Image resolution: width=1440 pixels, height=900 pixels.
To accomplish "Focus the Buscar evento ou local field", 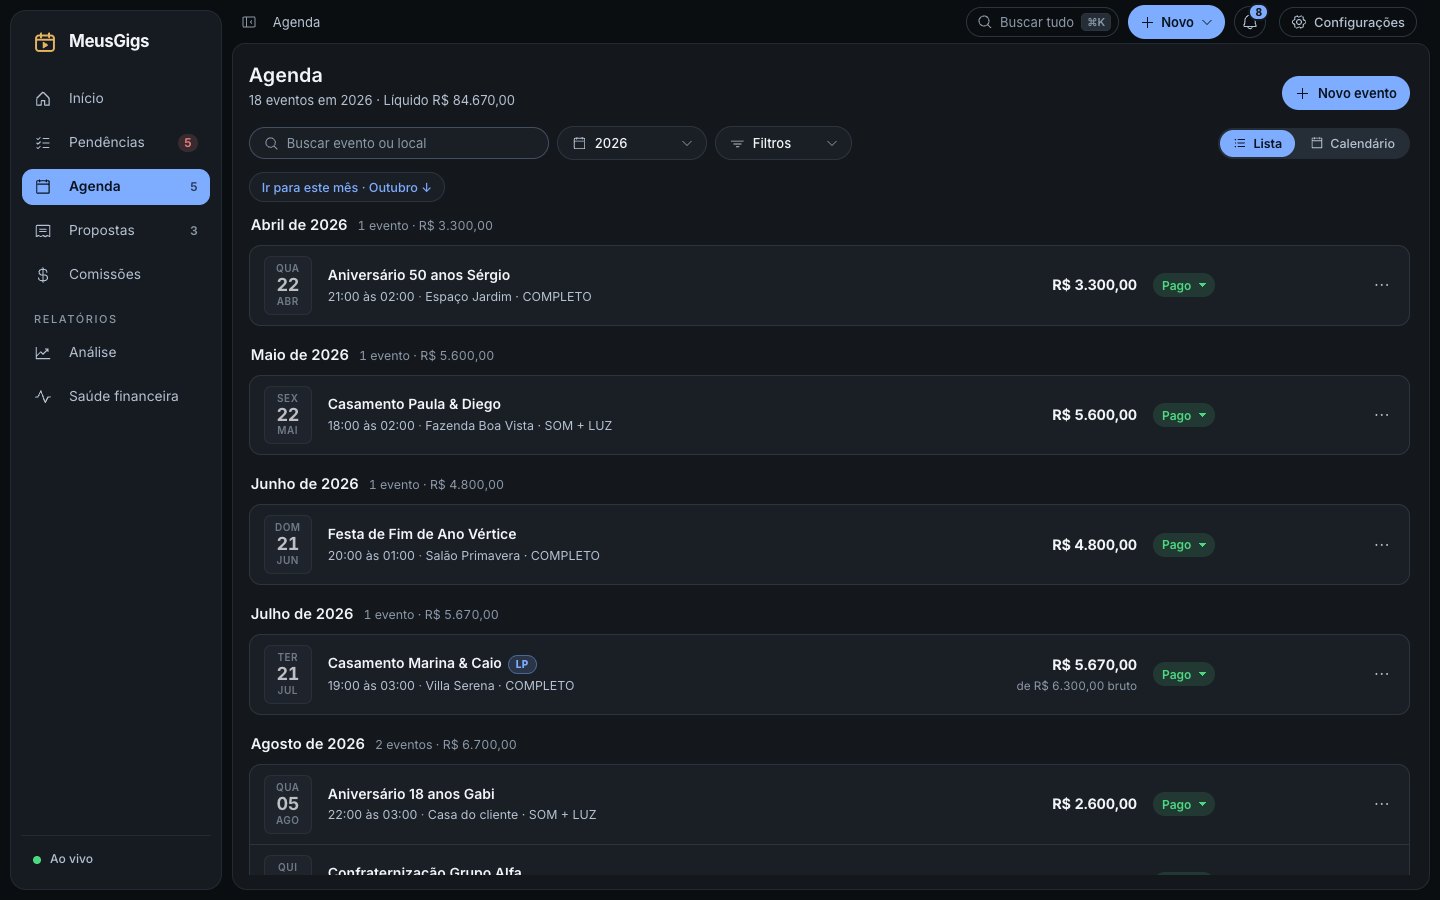I will click(399, 143).
